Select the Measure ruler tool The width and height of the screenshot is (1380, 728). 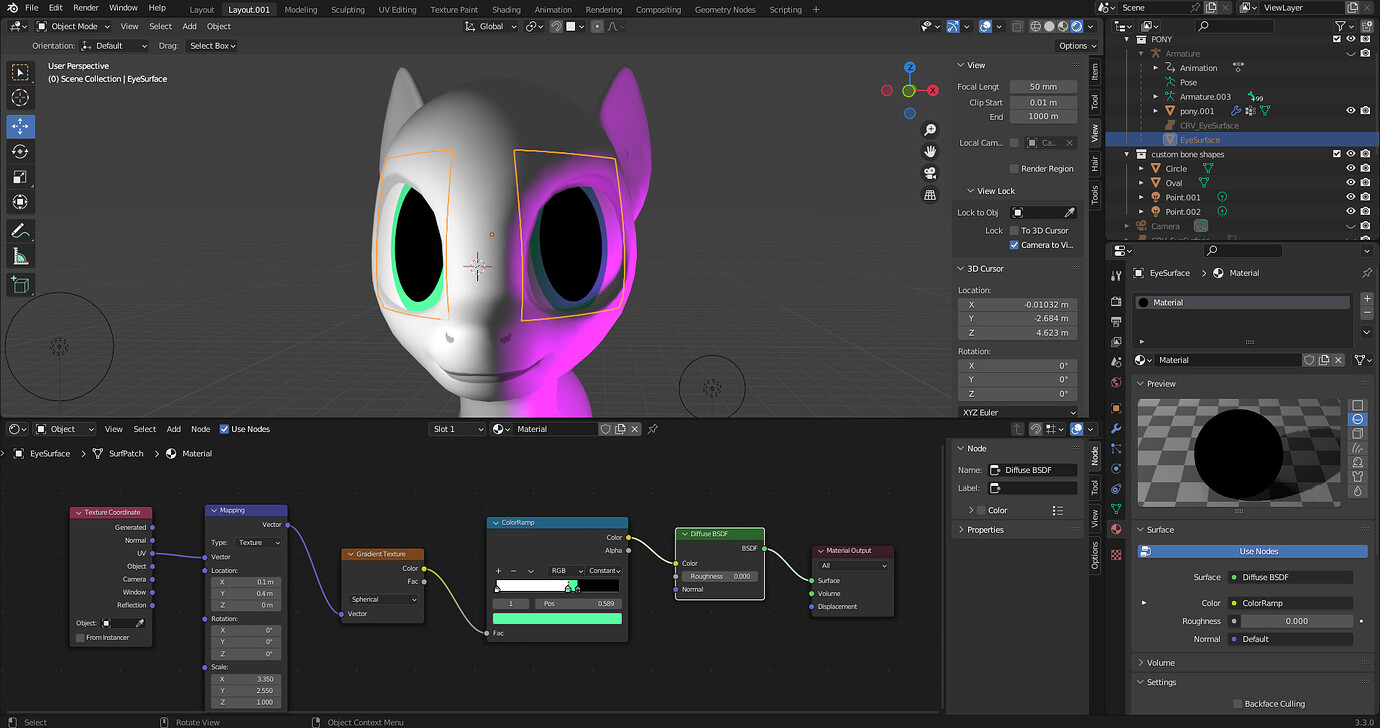[21, 257]
